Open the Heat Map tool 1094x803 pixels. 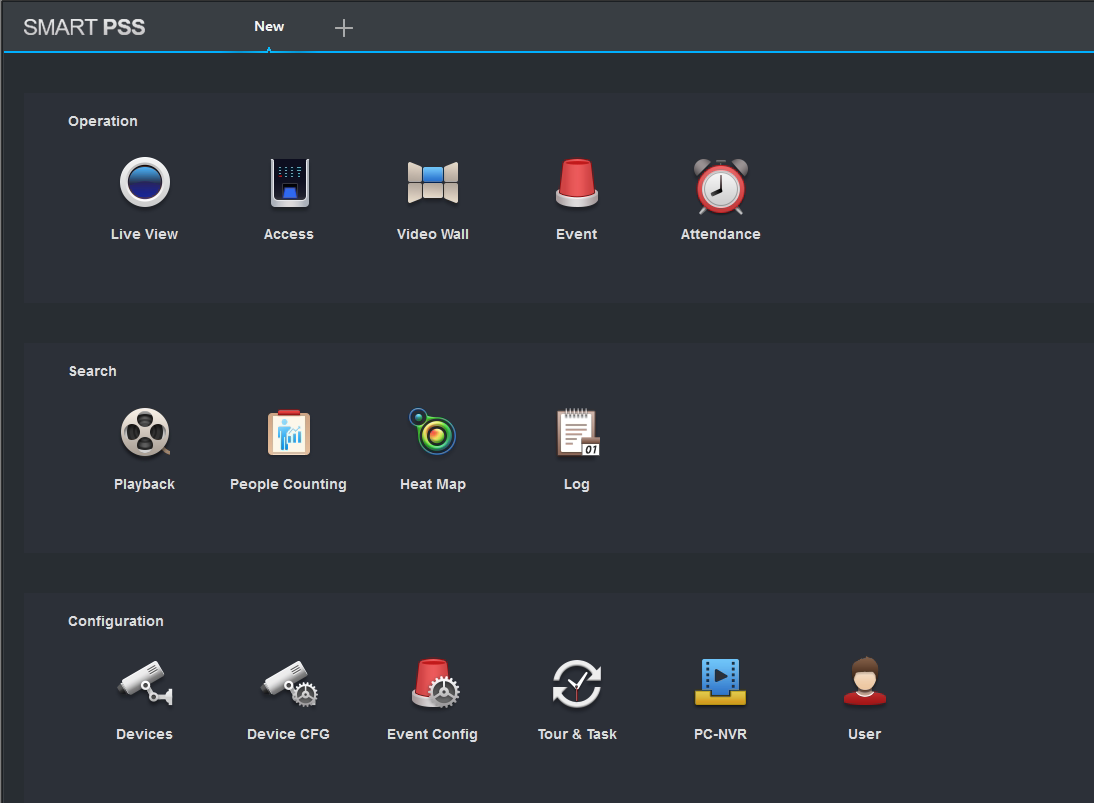tap(433, 434)
